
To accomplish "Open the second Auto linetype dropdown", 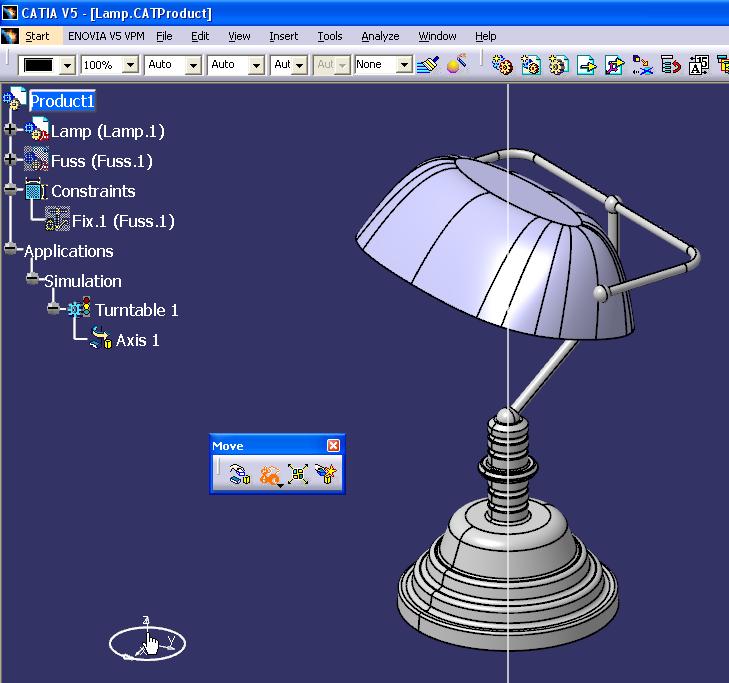I will (256, 65).
